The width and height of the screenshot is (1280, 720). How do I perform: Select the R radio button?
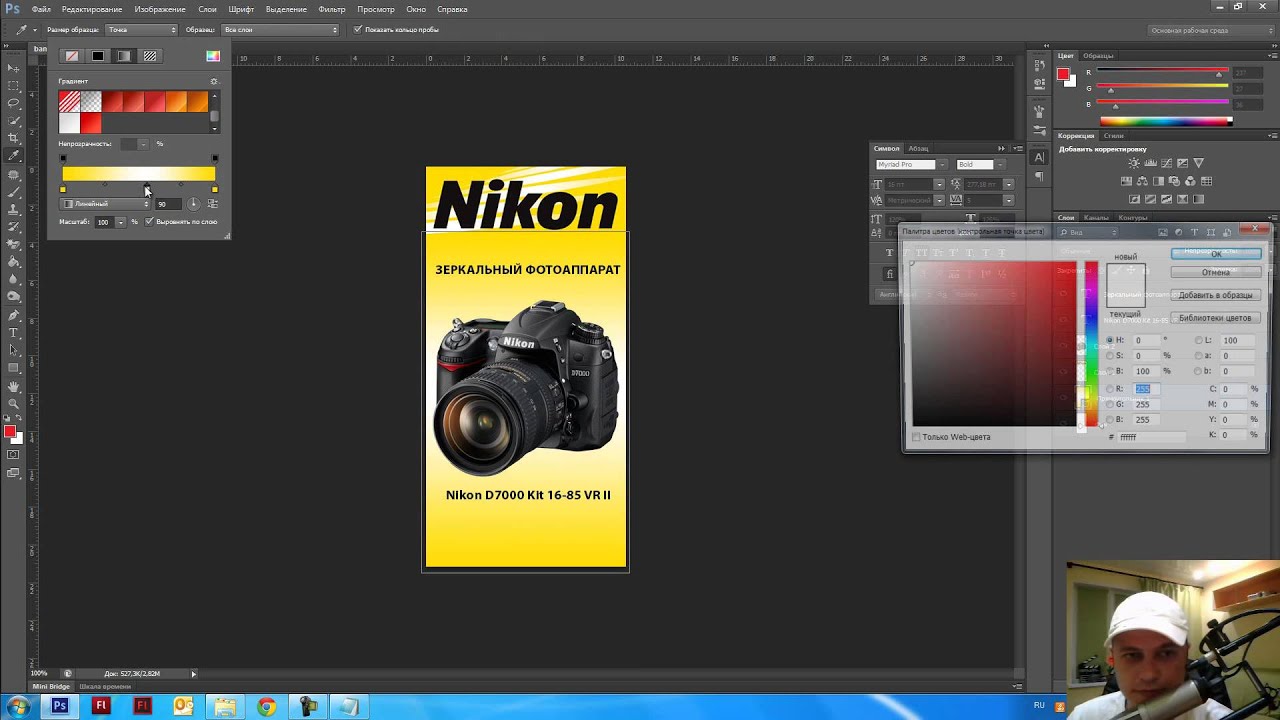click(1109, 389)
